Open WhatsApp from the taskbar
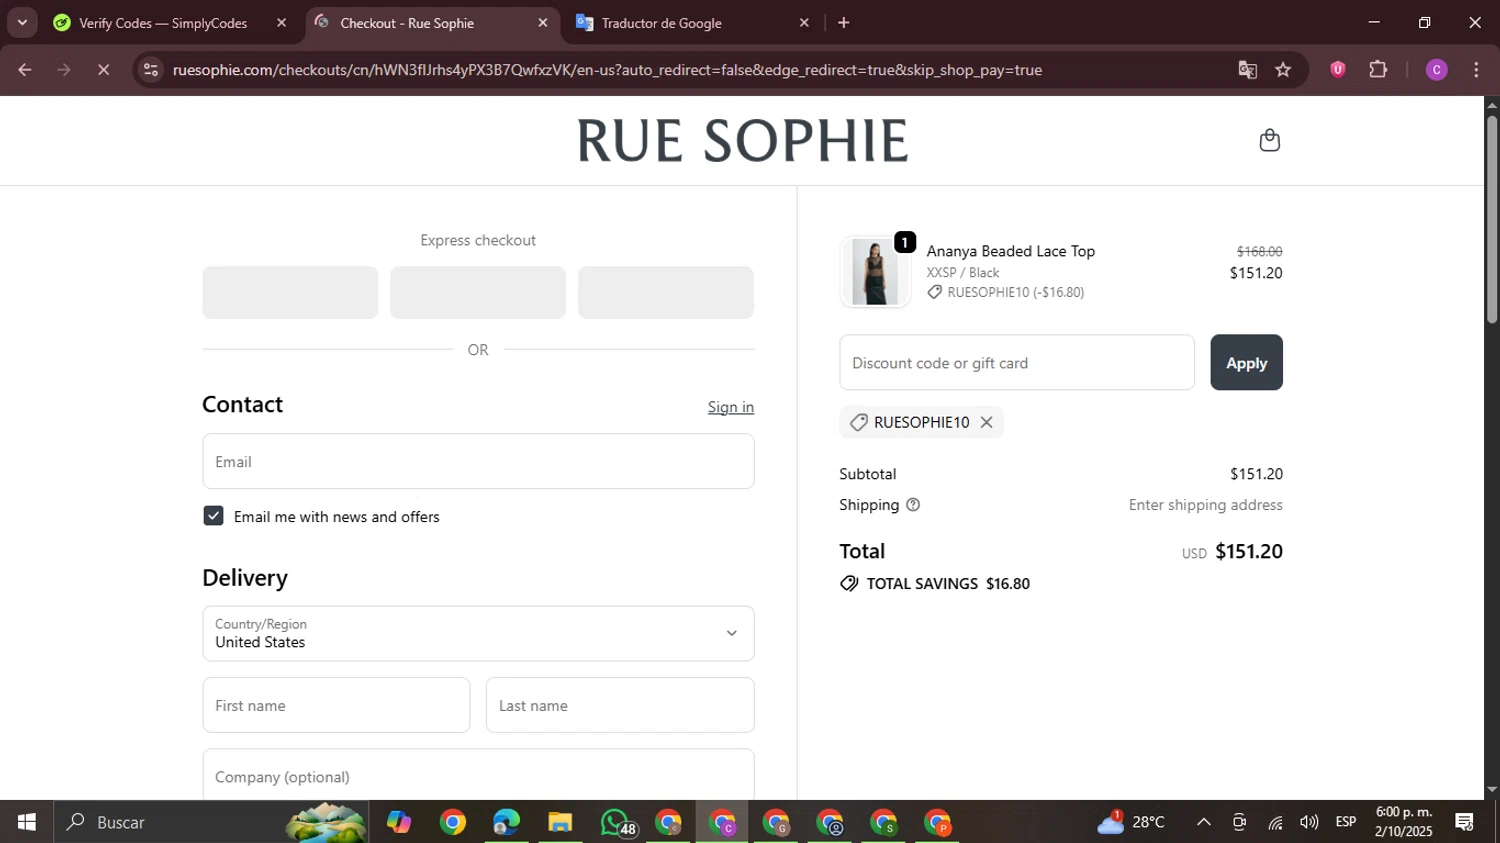The width and height of the screenshot is (1500, 843). [616, 822]
